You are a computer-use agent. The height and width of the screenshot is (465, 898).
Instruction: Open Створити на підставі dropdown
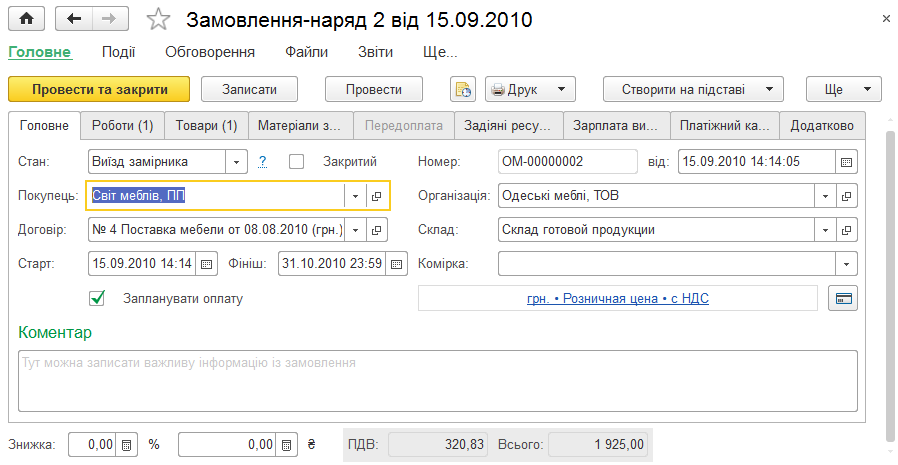point(693,89)
